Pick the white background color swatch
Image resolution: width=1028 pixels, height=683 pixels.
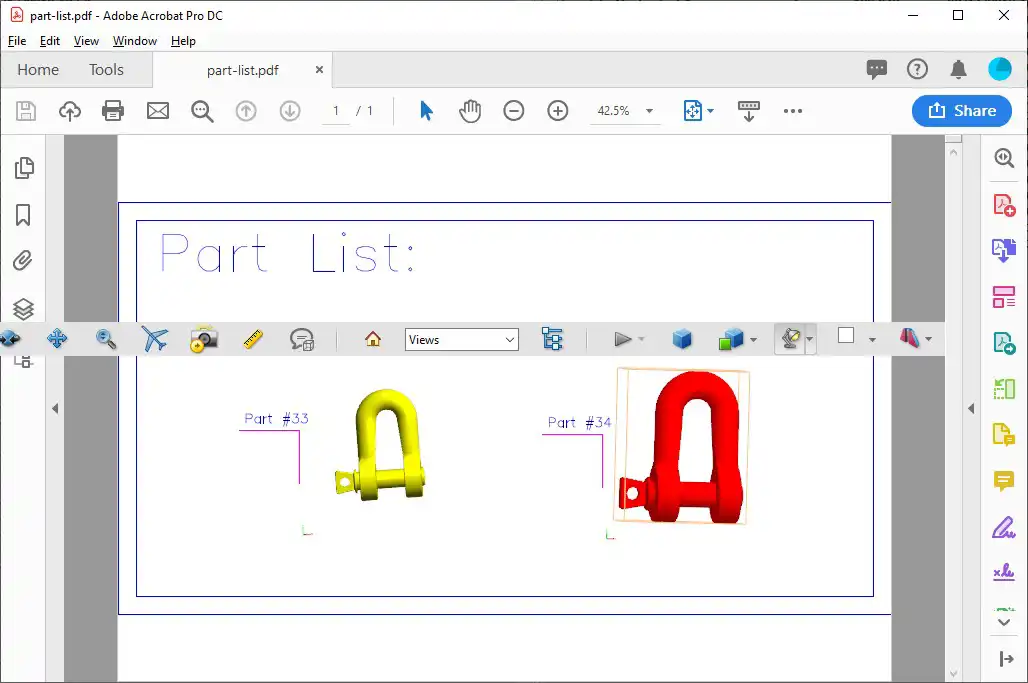click(846, 336)
